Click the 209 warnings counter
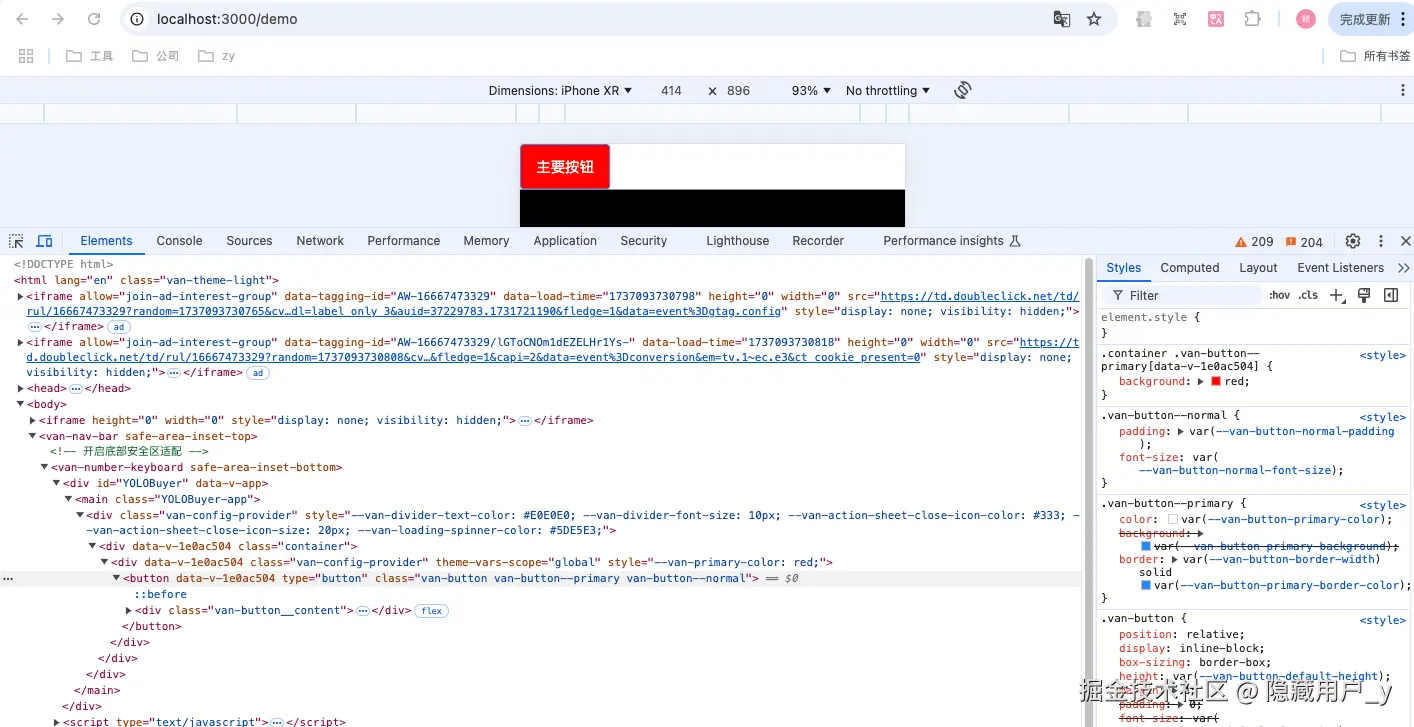The height and width of the screenshot is (727, 1414). (x=1254, y=242)
